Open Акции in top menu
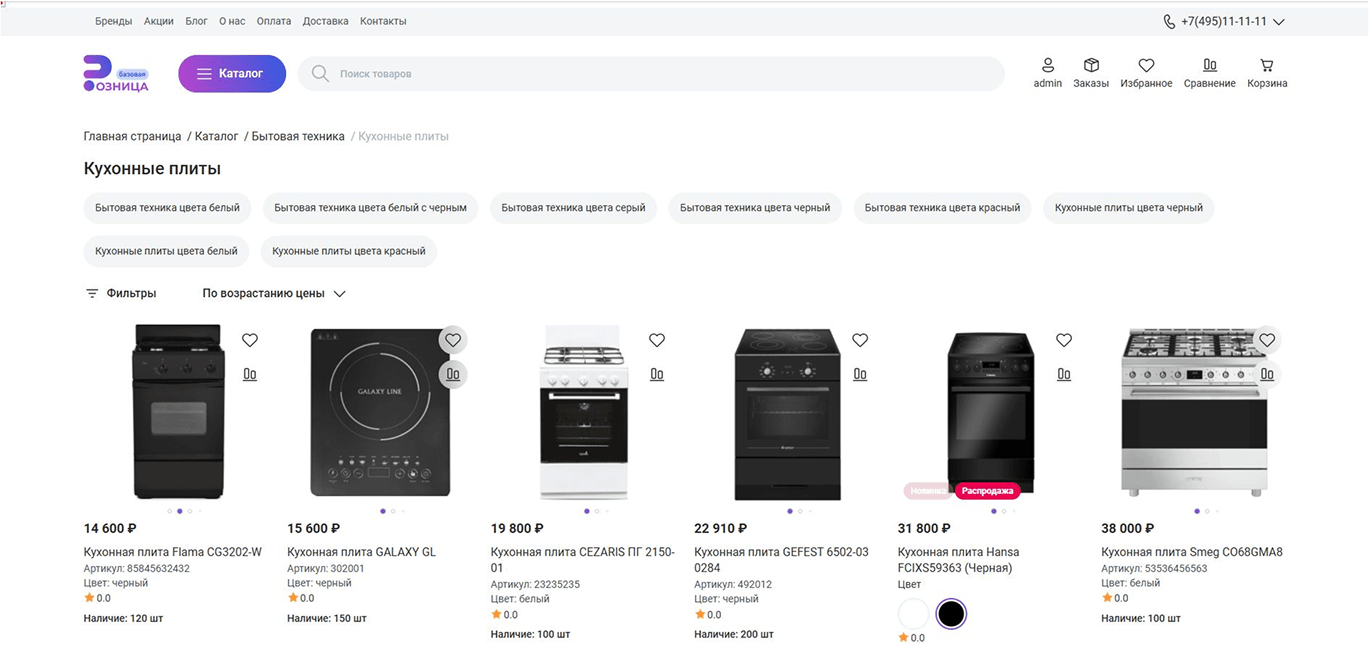The image size is (1369, 645). point(158,21)
